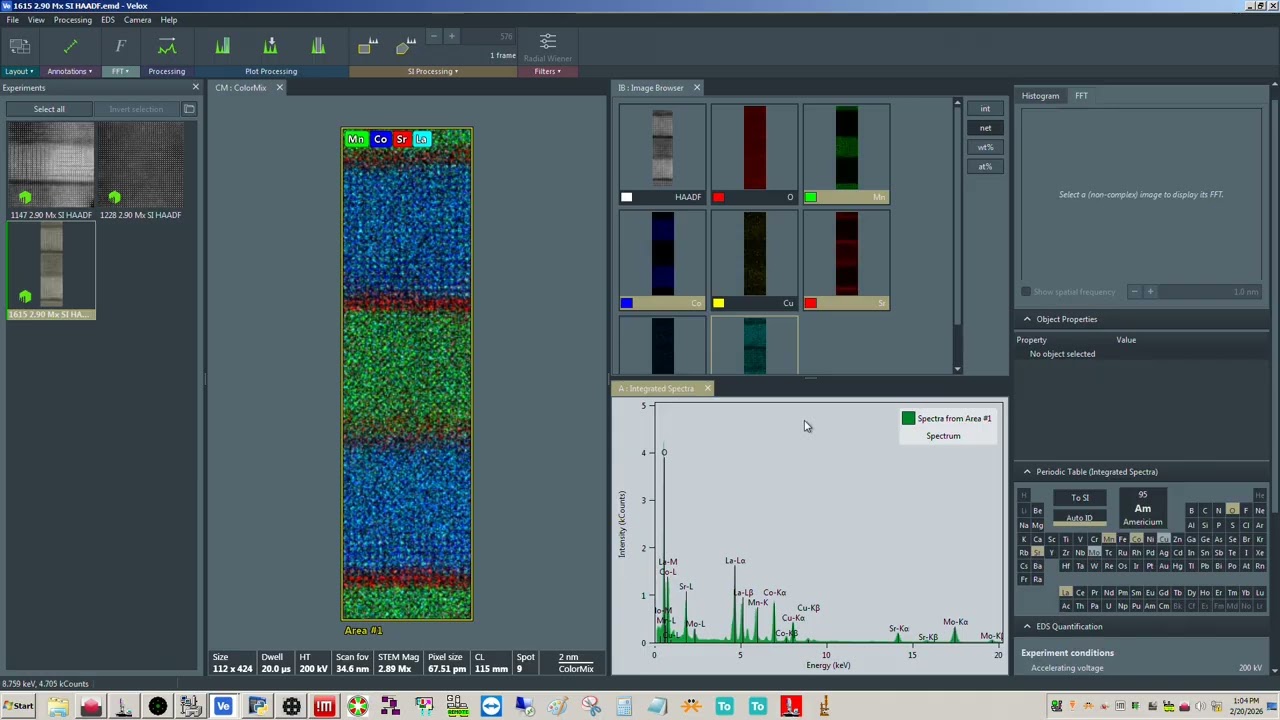The width and height of the screenshot is (1280, 720).
Task: Click the green Spectra from Area #1 legend swatch
Action: 908,418
